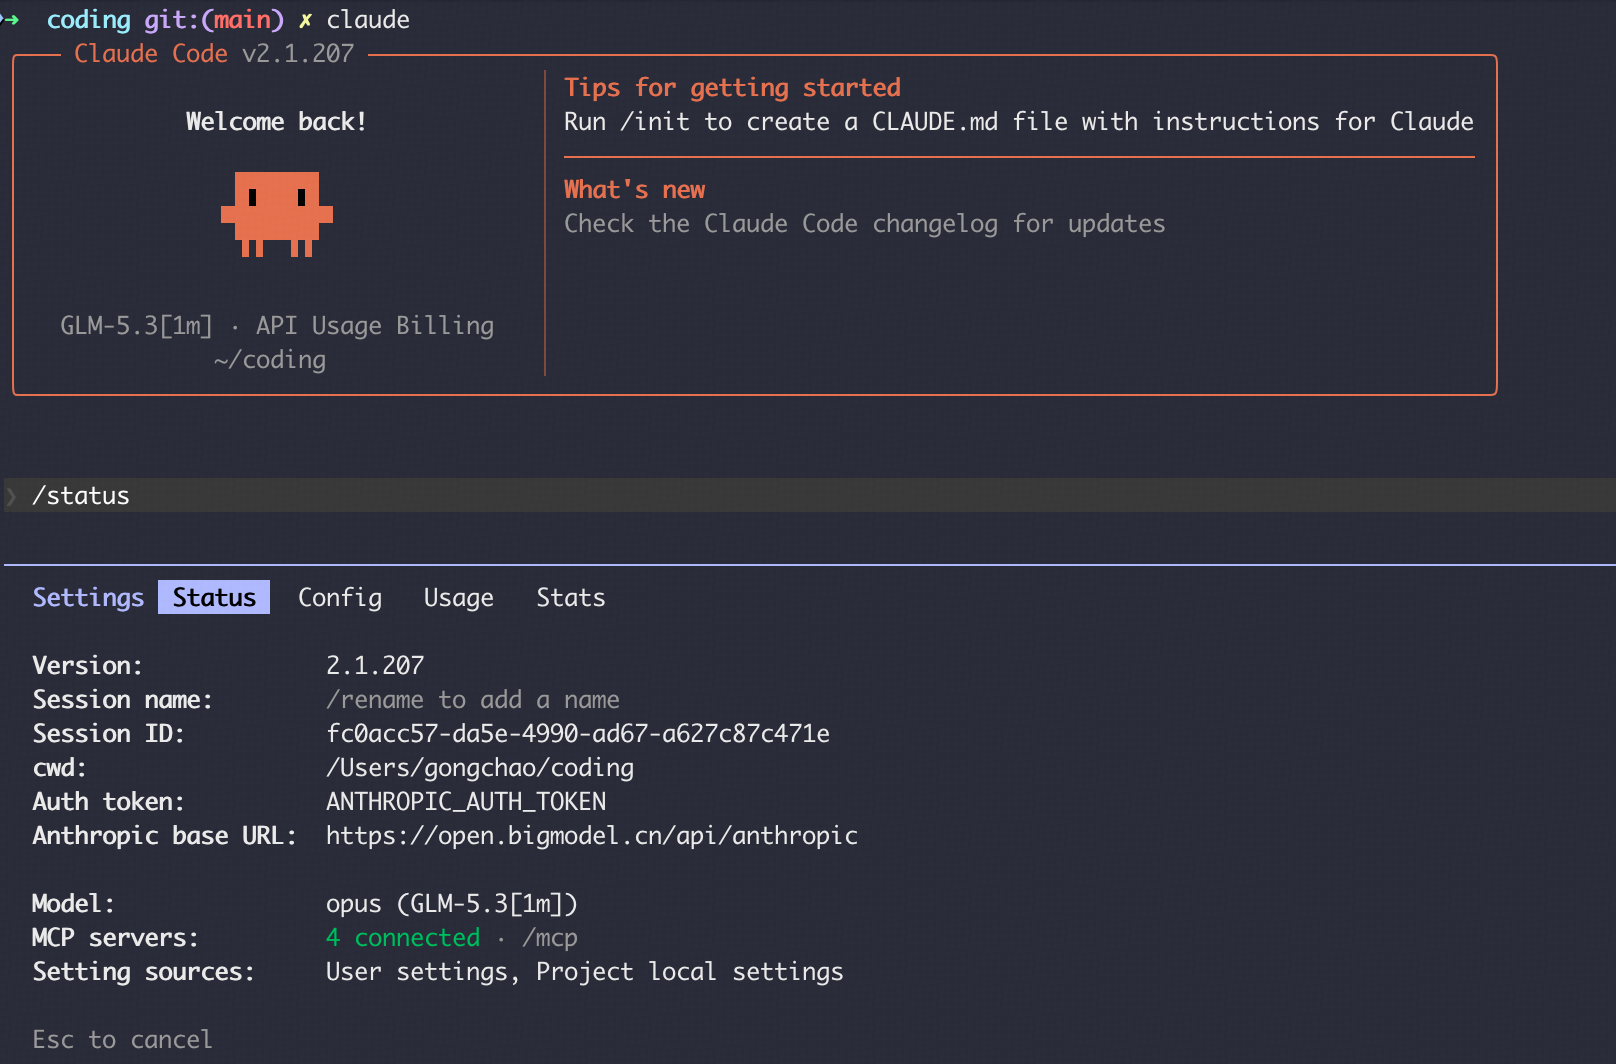Click the yellow ✗ git dirty marker
The height and width of the screenshot is (1064, 1616).
click(x=306, y=20)
